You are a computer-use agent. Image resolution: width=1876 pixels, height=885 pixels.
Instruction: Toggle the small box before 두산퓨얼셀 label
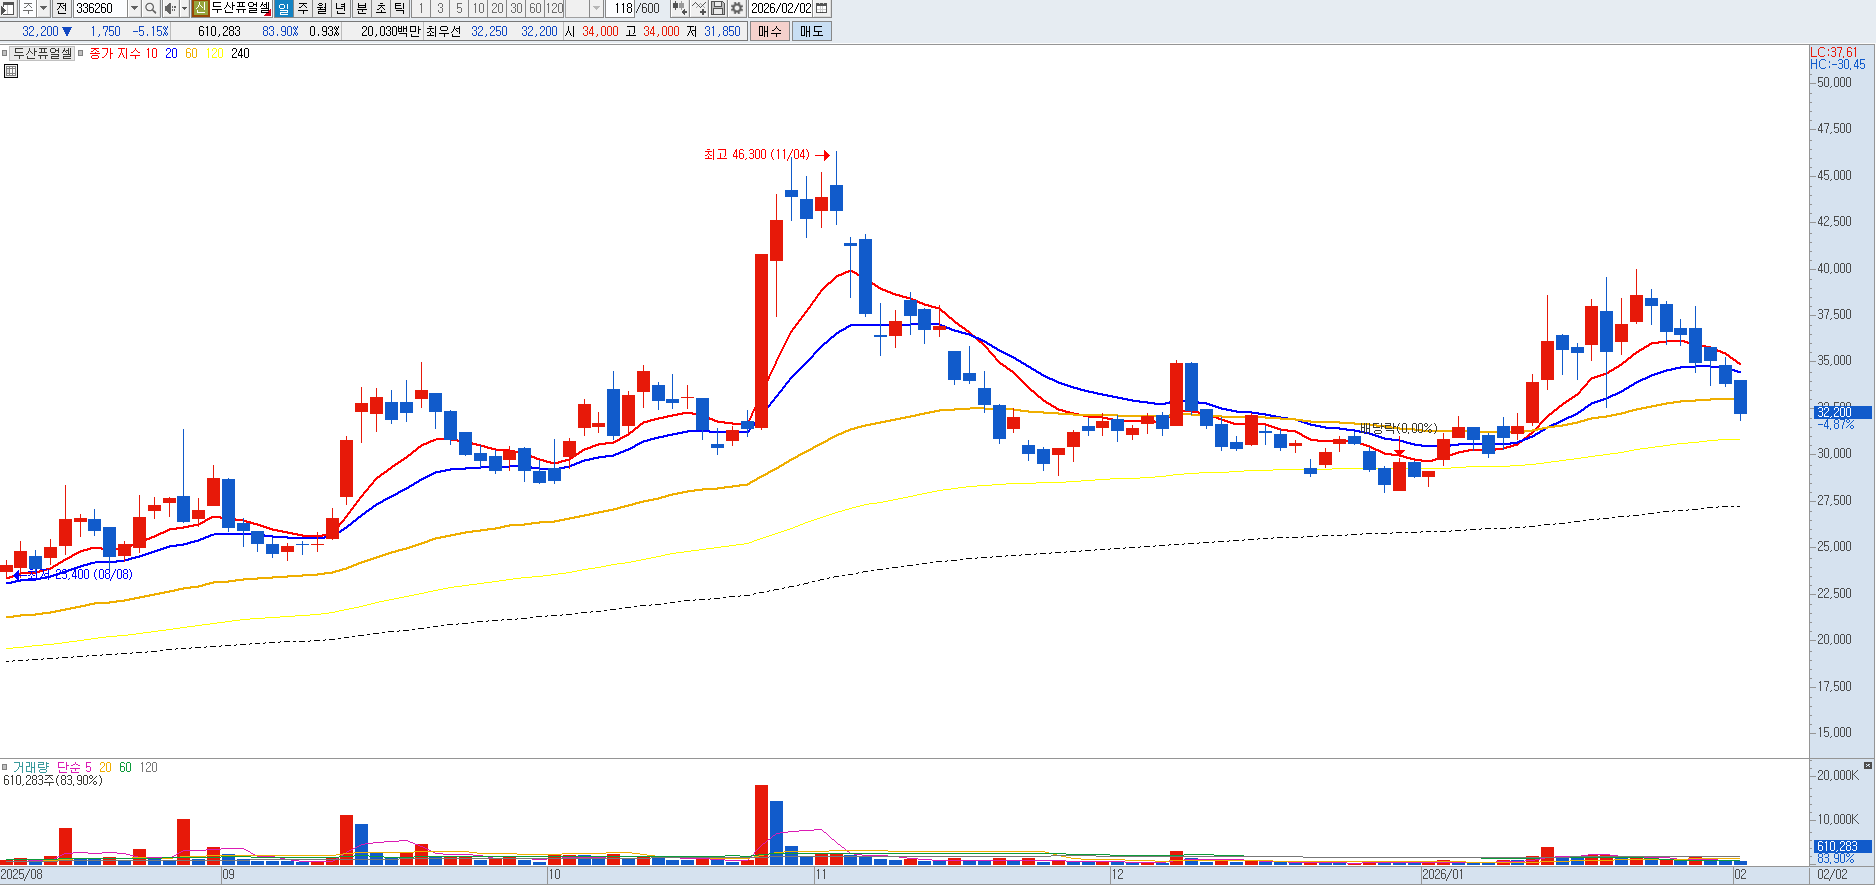click(x=5, y=54)
